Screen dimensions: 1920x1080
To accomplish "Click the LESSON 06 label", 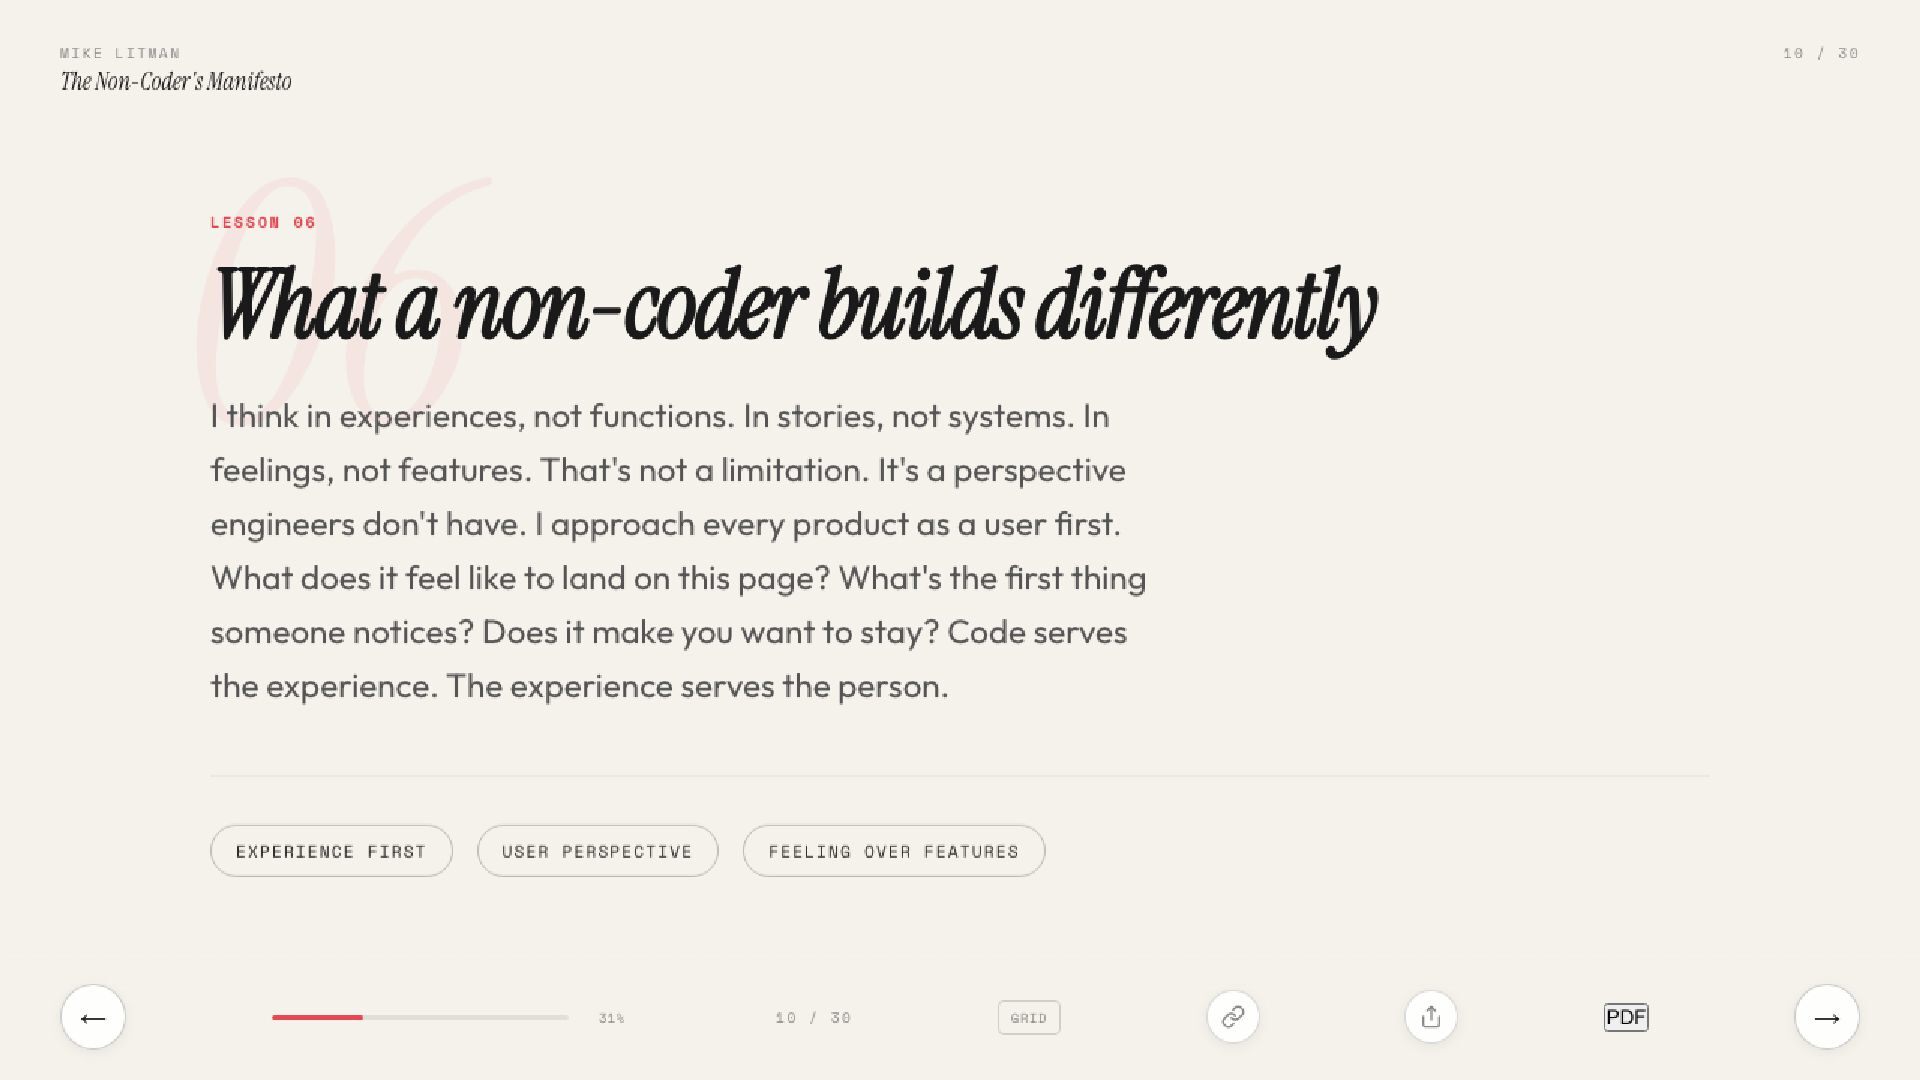I will point(263,222).
